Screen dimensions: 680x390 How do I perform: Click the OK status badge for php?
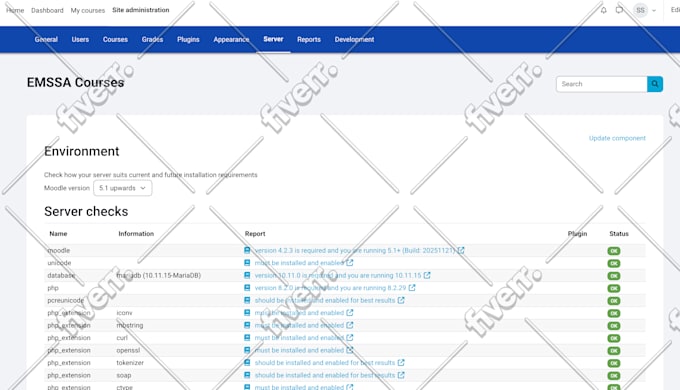pos(614,288)
